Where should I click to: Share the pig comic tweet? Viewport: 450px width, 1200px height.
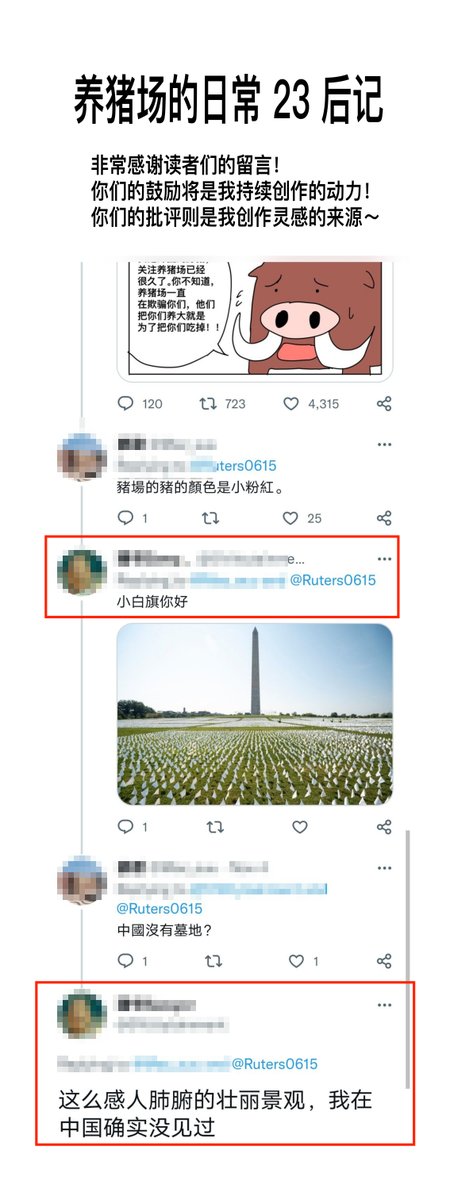(x=384, y=404)
